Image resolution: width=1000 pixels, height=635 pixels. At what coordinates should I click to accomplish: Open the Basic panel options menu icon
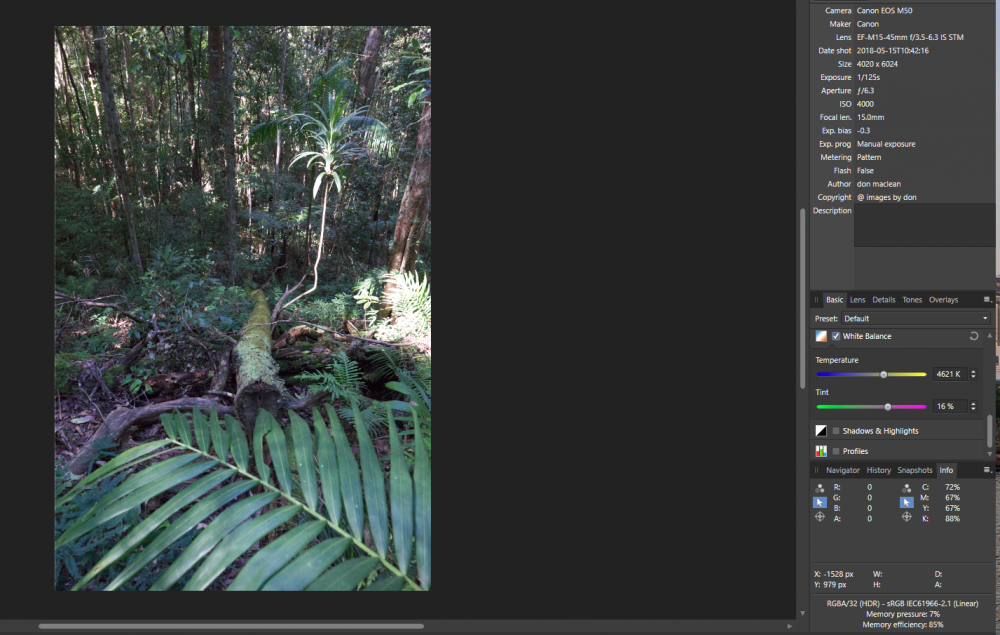[x=986, y=300]
